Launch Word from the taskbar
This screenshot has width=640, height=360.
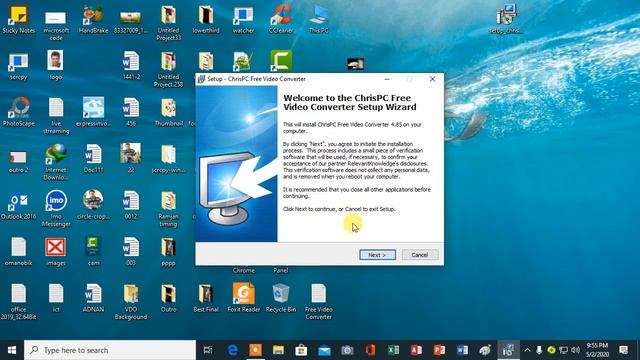point(462,350)
